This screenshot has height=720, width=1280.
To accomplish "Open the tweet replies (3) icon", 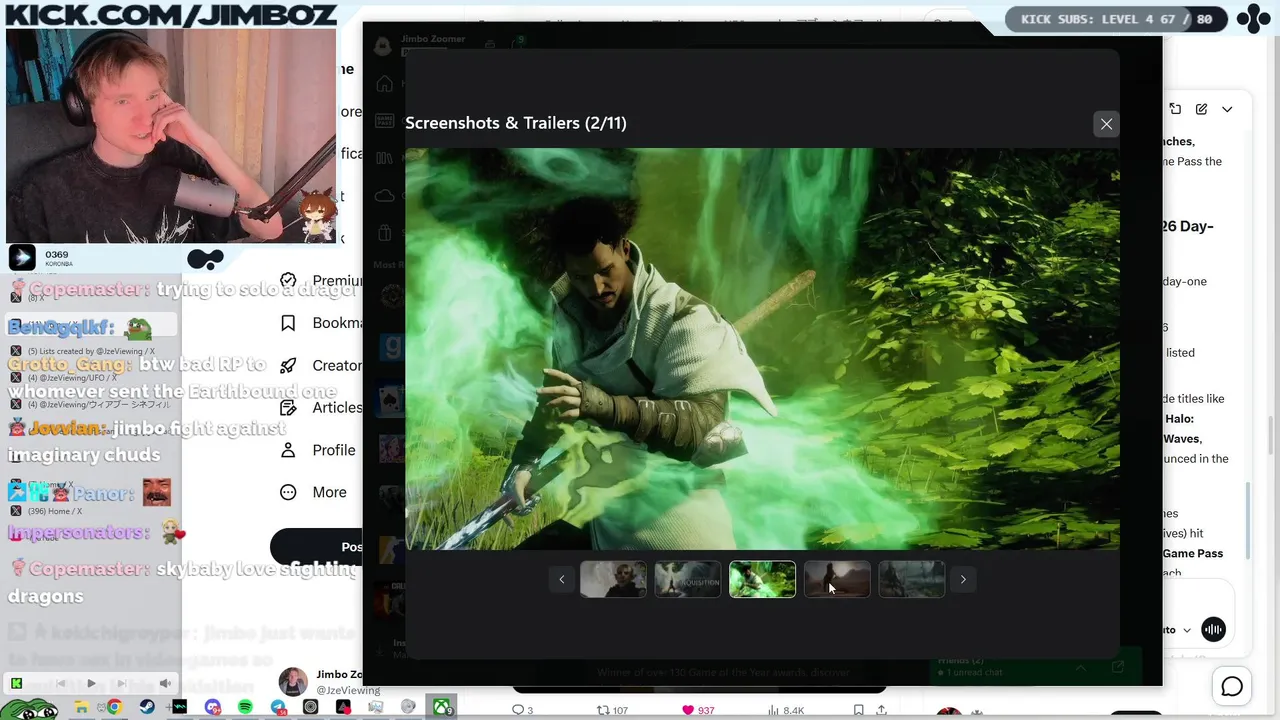I will (x=518, y=710).
